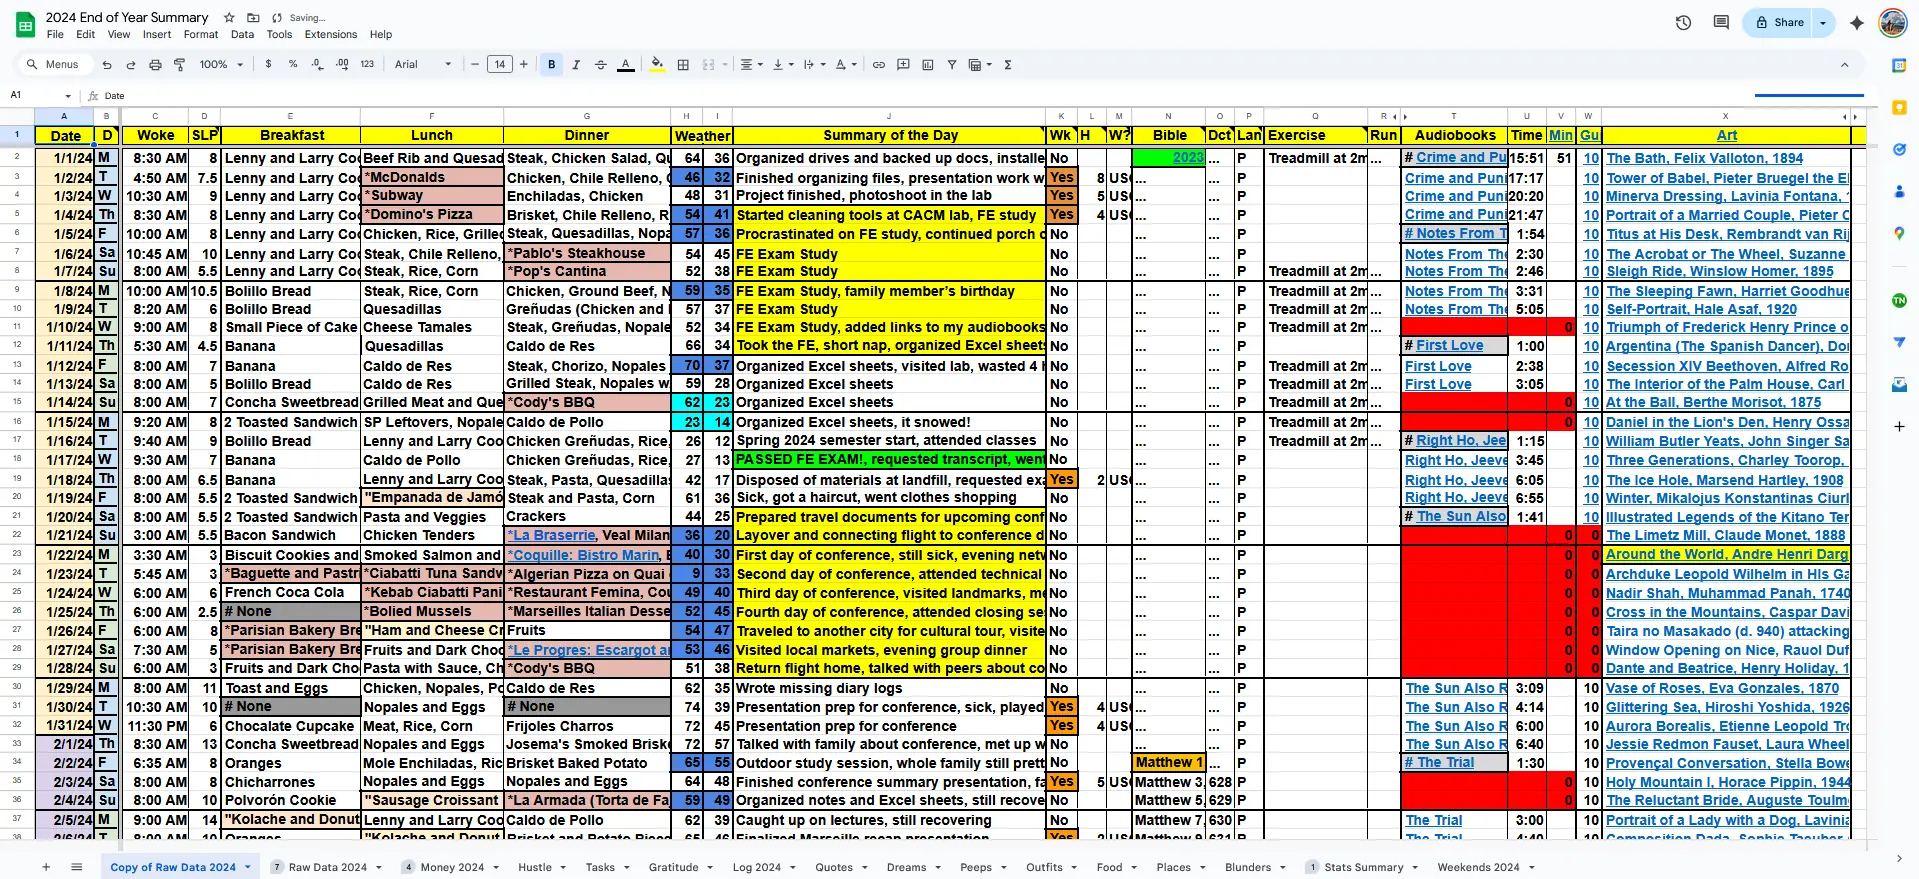Open the File menu

tap(55, 34)
